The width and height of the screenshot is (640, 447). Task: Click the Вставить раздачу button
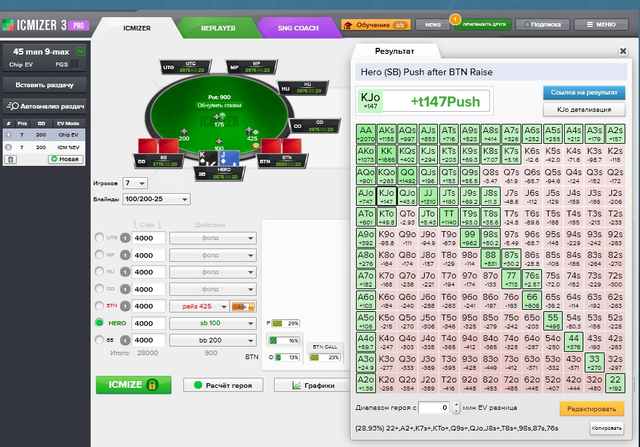coord(44,85)
